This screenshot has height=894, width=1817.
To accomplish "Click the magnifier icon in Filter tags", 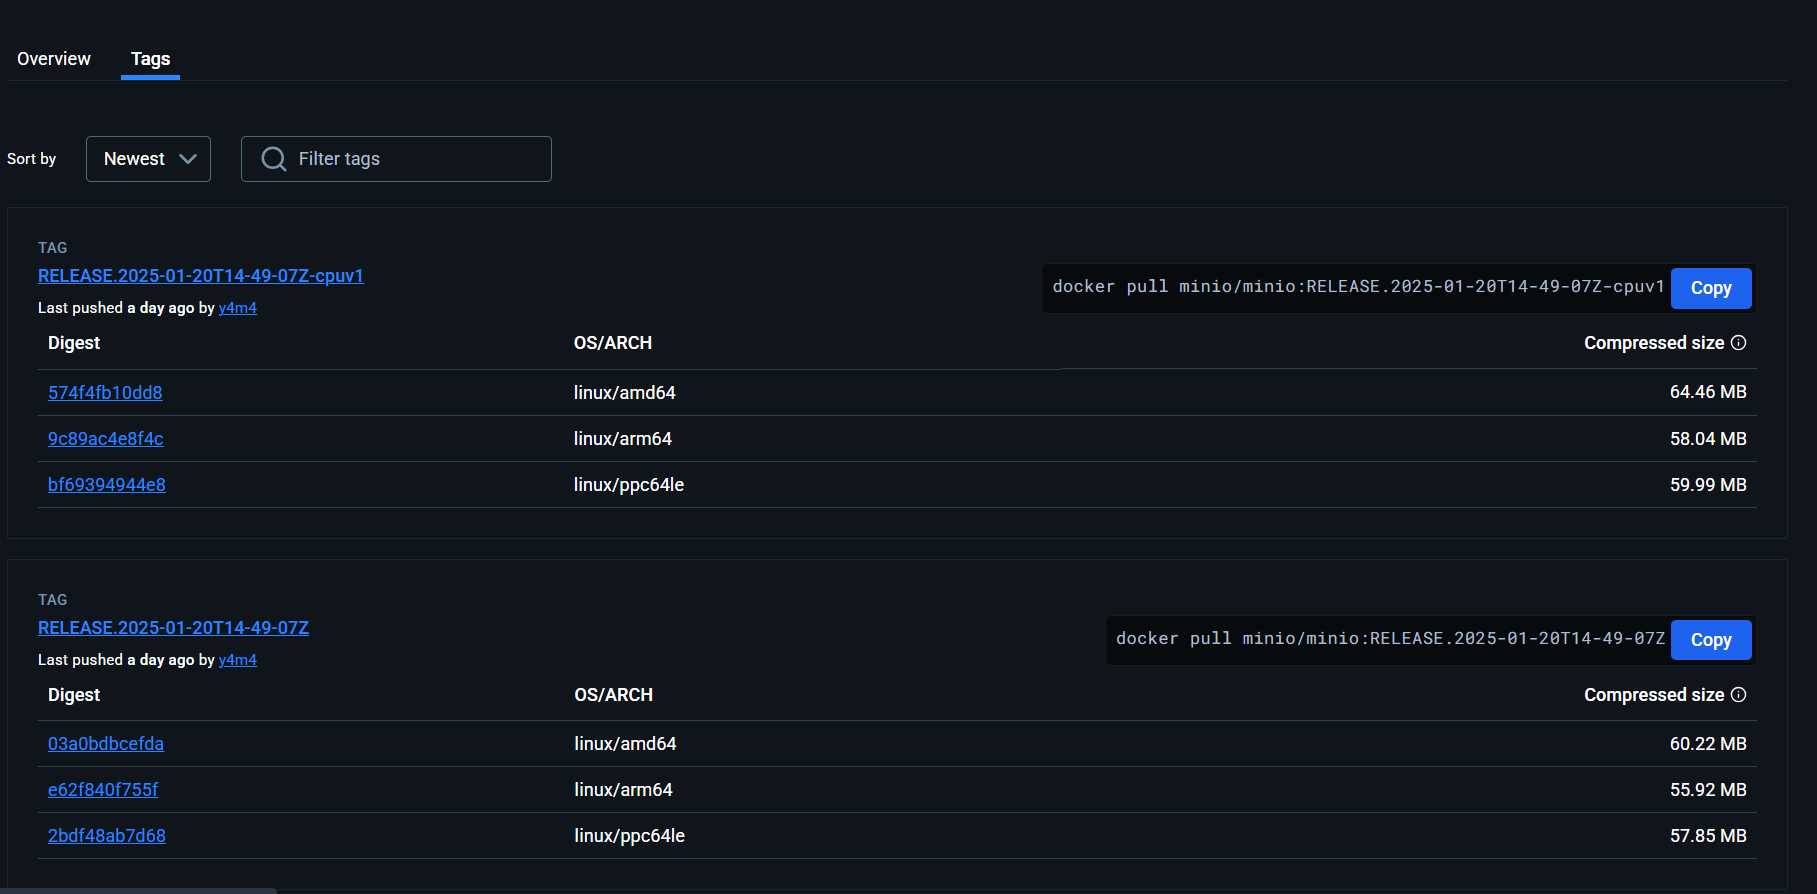I will coord(273,159).
